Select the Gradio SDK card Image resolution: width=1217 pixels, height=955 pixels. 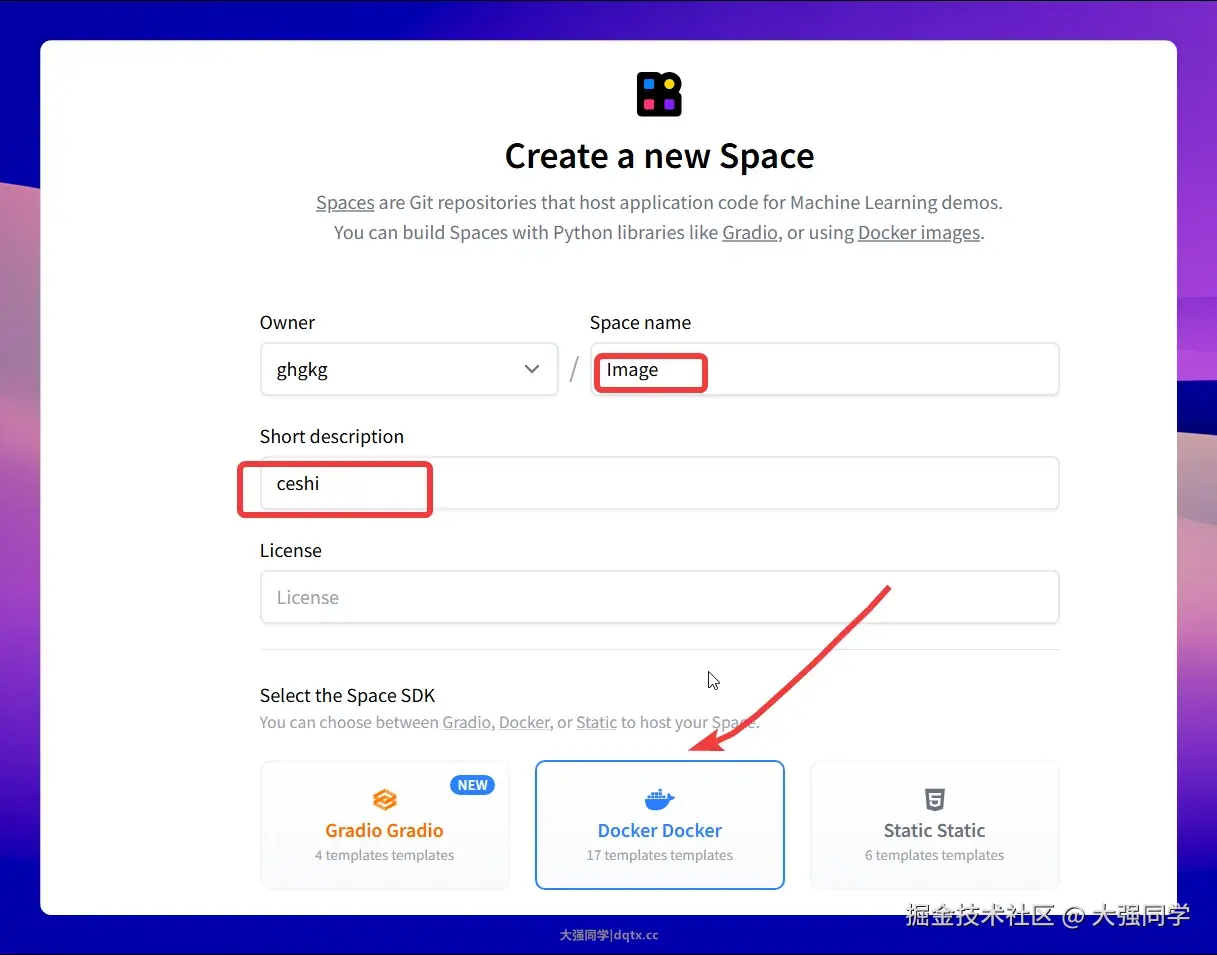pos(385,825)
